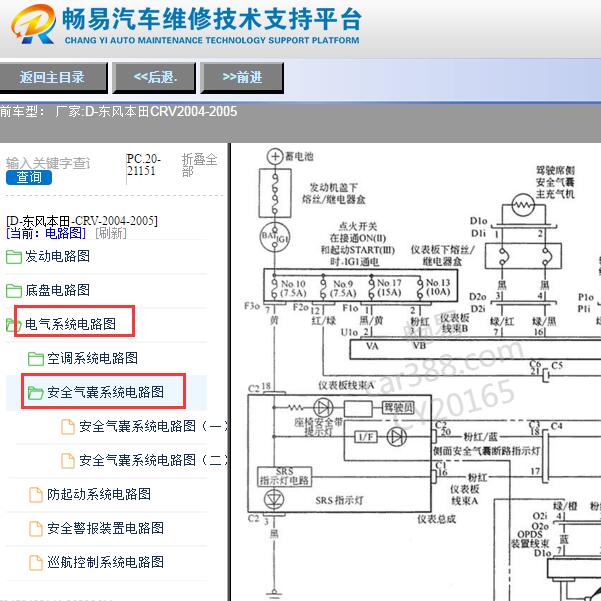The width and height of the screenshot is (601, 601).
Task: Click the SRS 指示灯电路 box in diagram
Action: tap(284, 476)
